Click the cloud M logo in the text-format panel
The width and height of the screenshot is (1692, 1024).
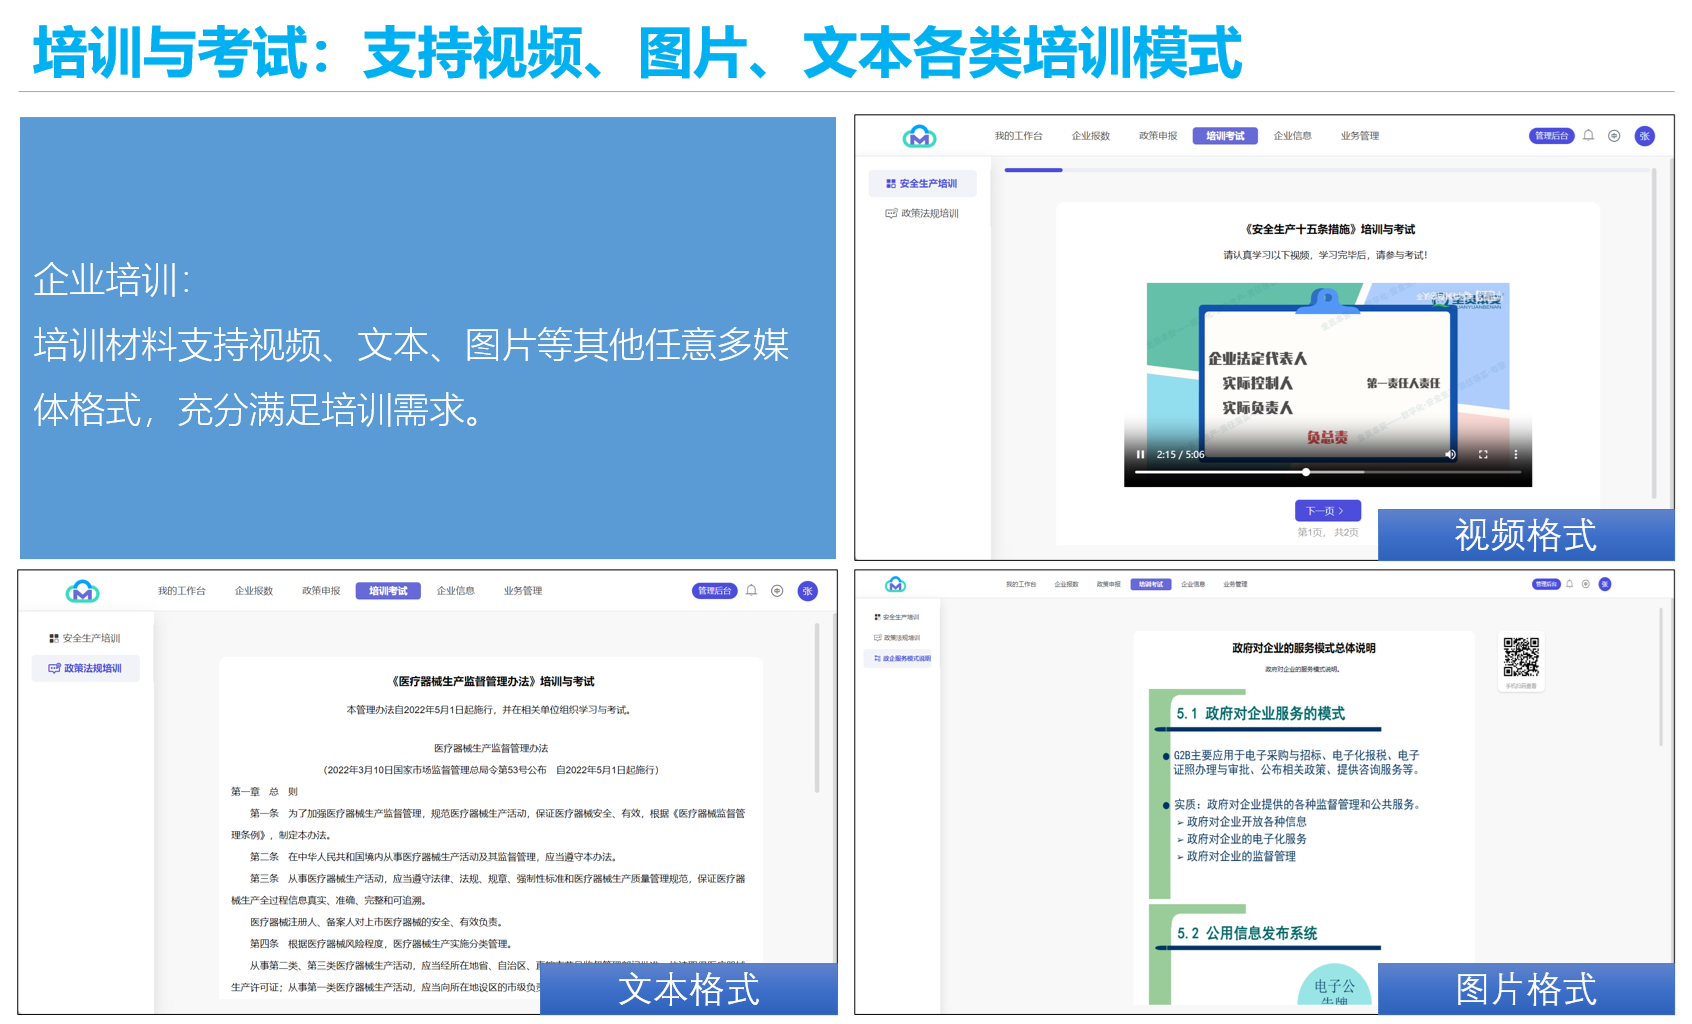(82, 591)
